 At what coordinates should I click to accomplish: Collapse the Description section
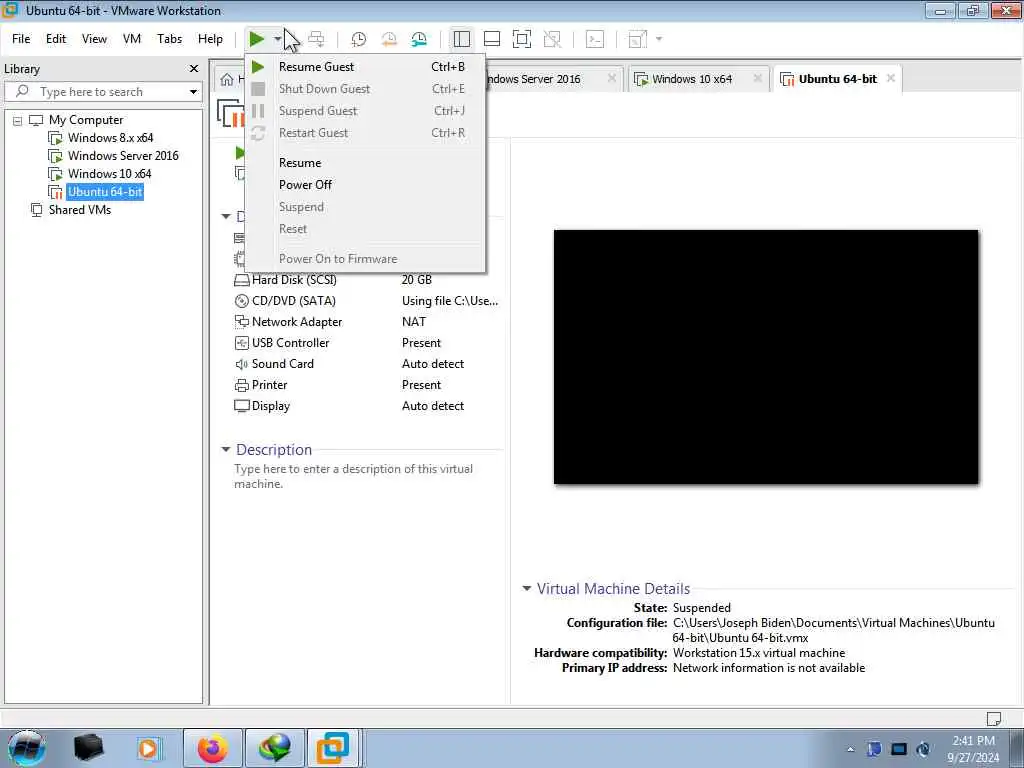pyautogui.click(x=226, y=449)
